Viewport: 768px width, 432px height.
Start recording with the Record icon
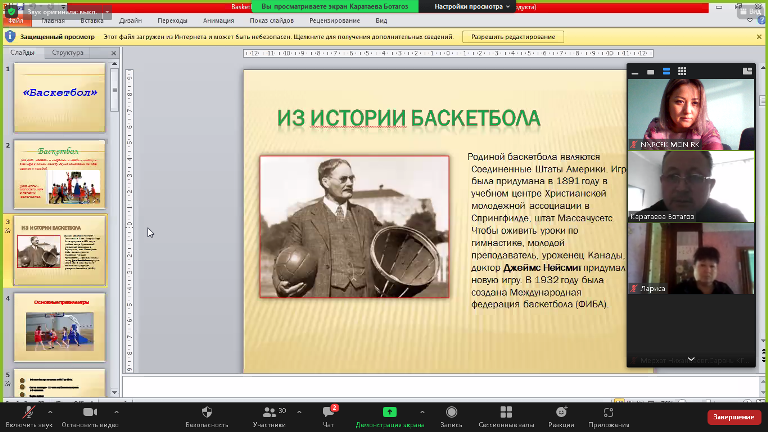pyautogui.click(x=451, y=412)
